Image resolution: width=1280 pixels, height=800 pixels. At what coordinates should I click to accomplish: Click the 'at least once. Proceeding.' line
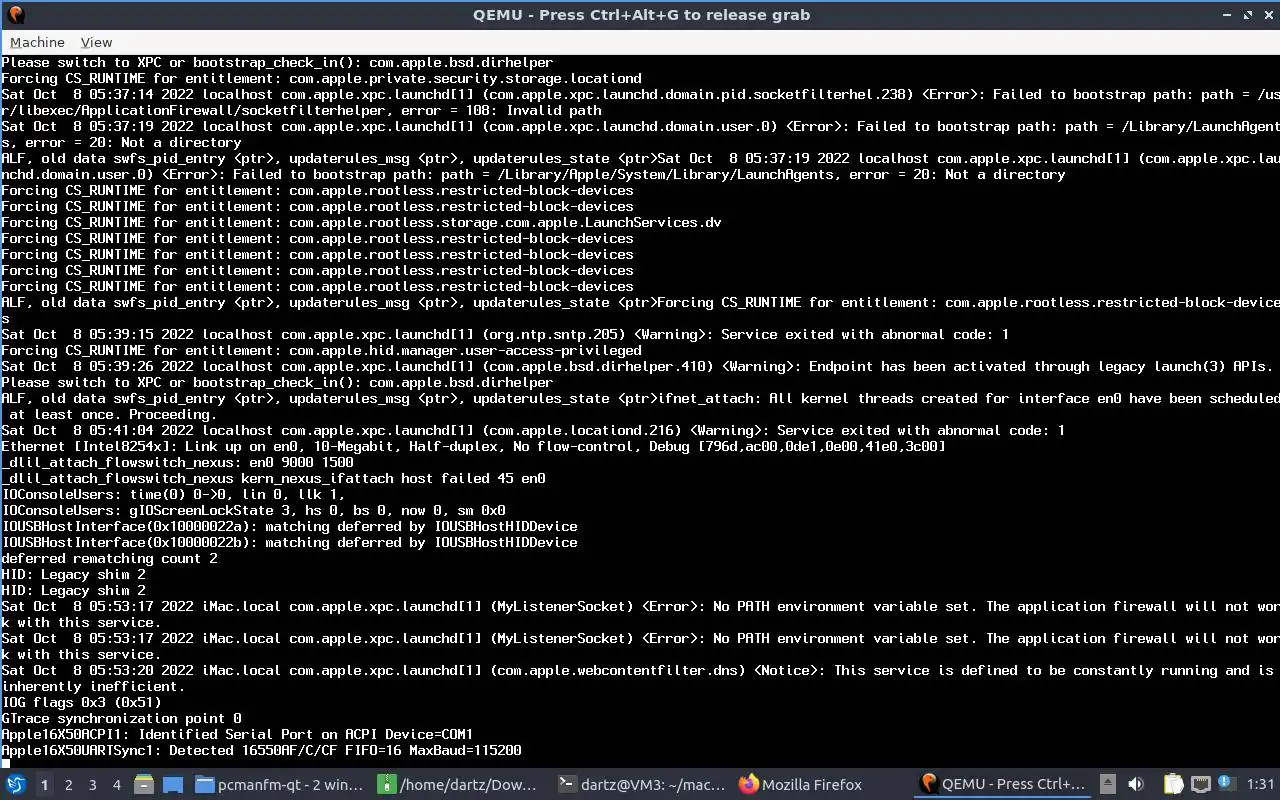tap(112, 414)
